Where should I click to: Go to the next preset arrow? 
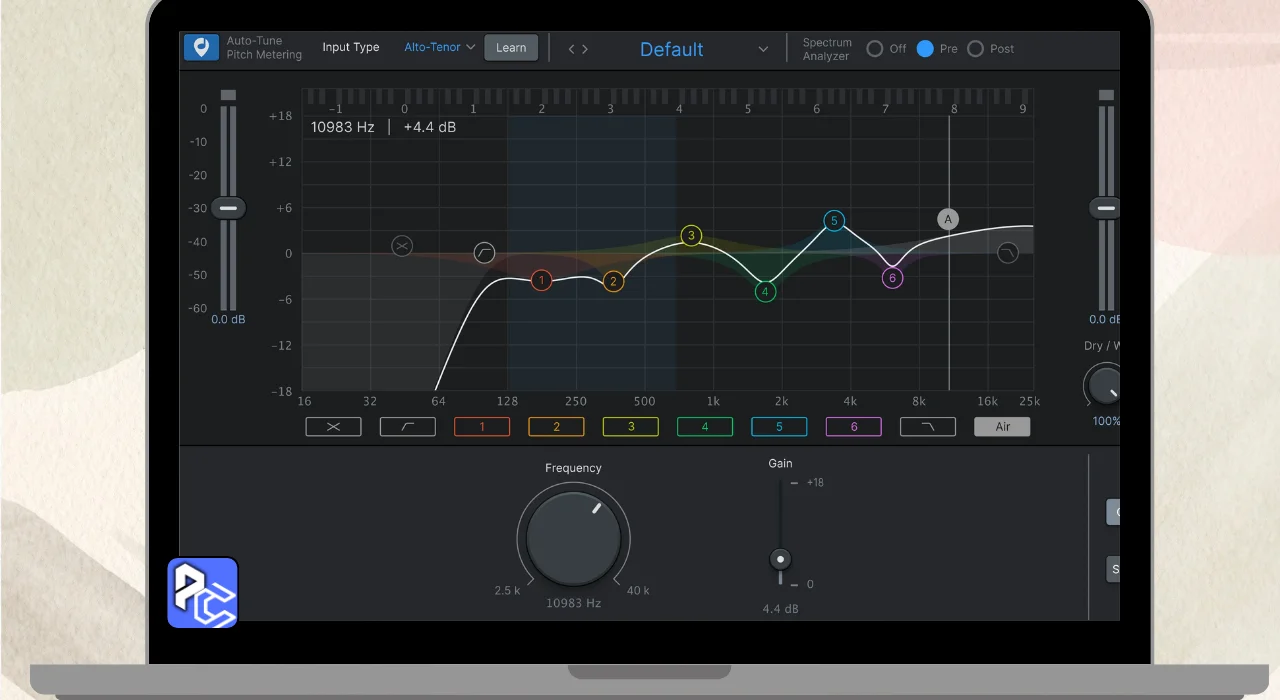(x=585, y=49)
